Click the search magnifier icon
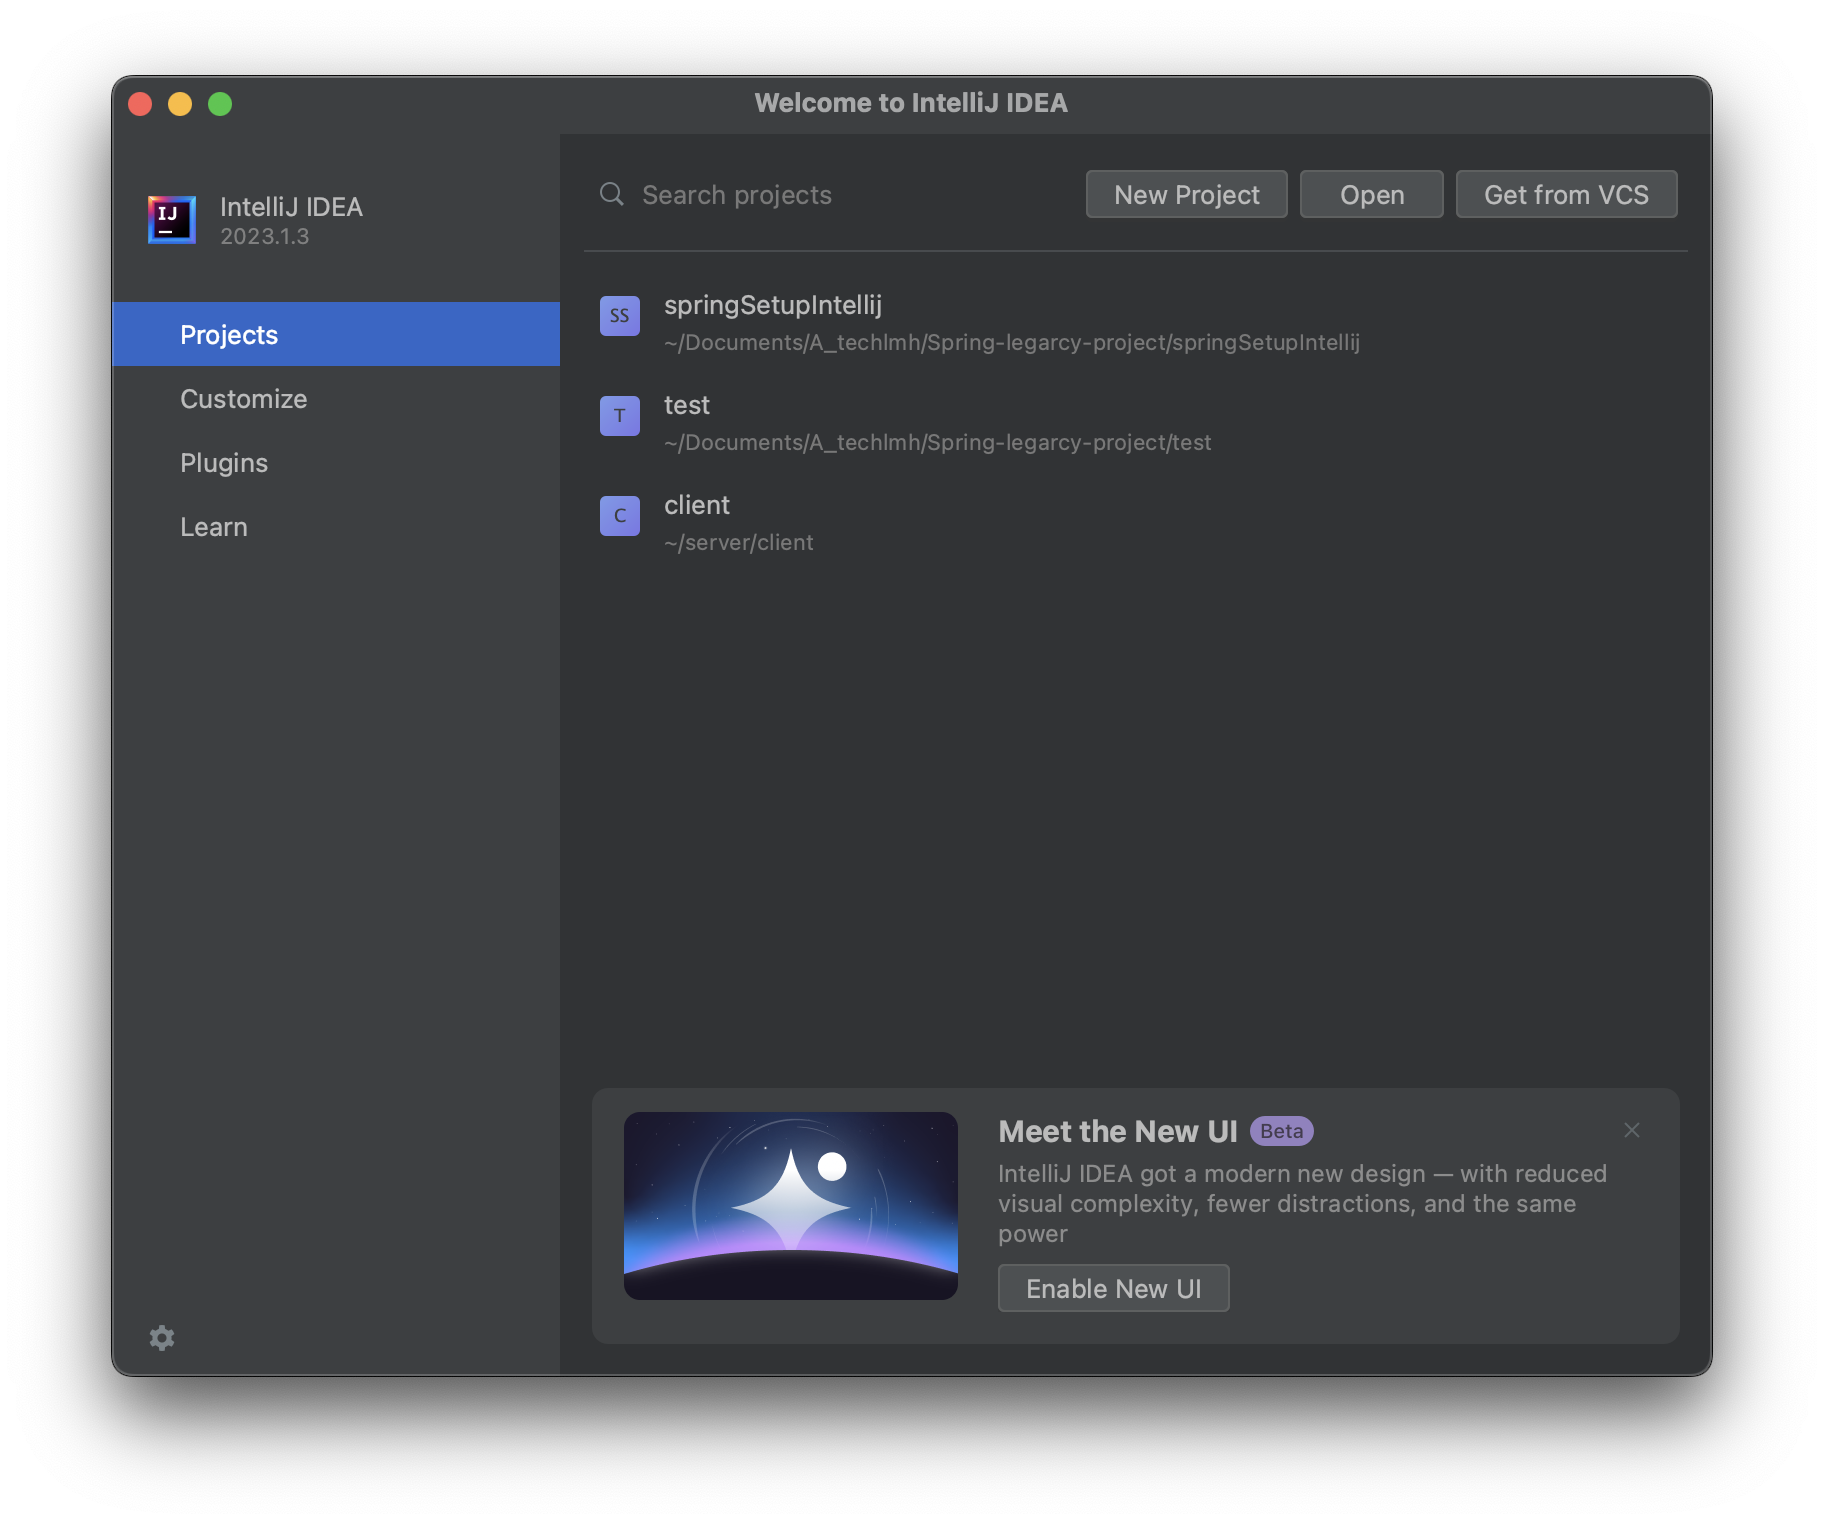The height and width of the screenshot is (1524, 1824). coord(612,194)
